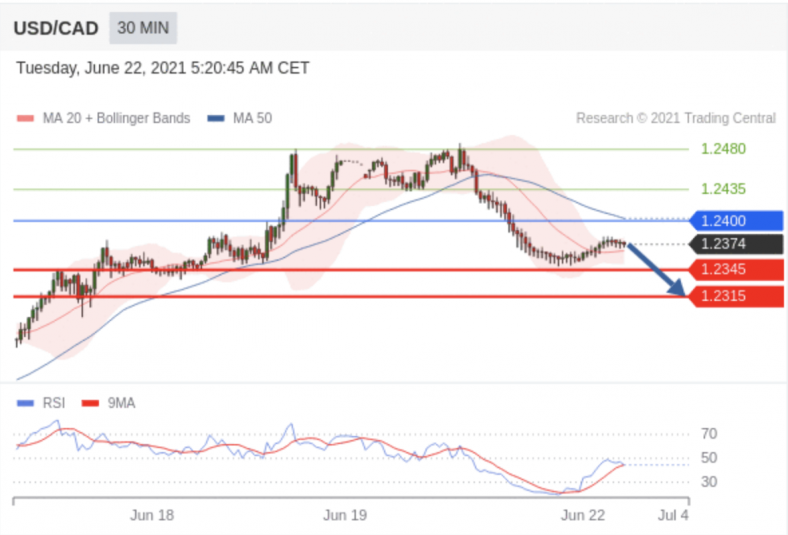The image size is (788, 535).
Task: Click the 1.2480 resistance level label
Action: (723, 149)
